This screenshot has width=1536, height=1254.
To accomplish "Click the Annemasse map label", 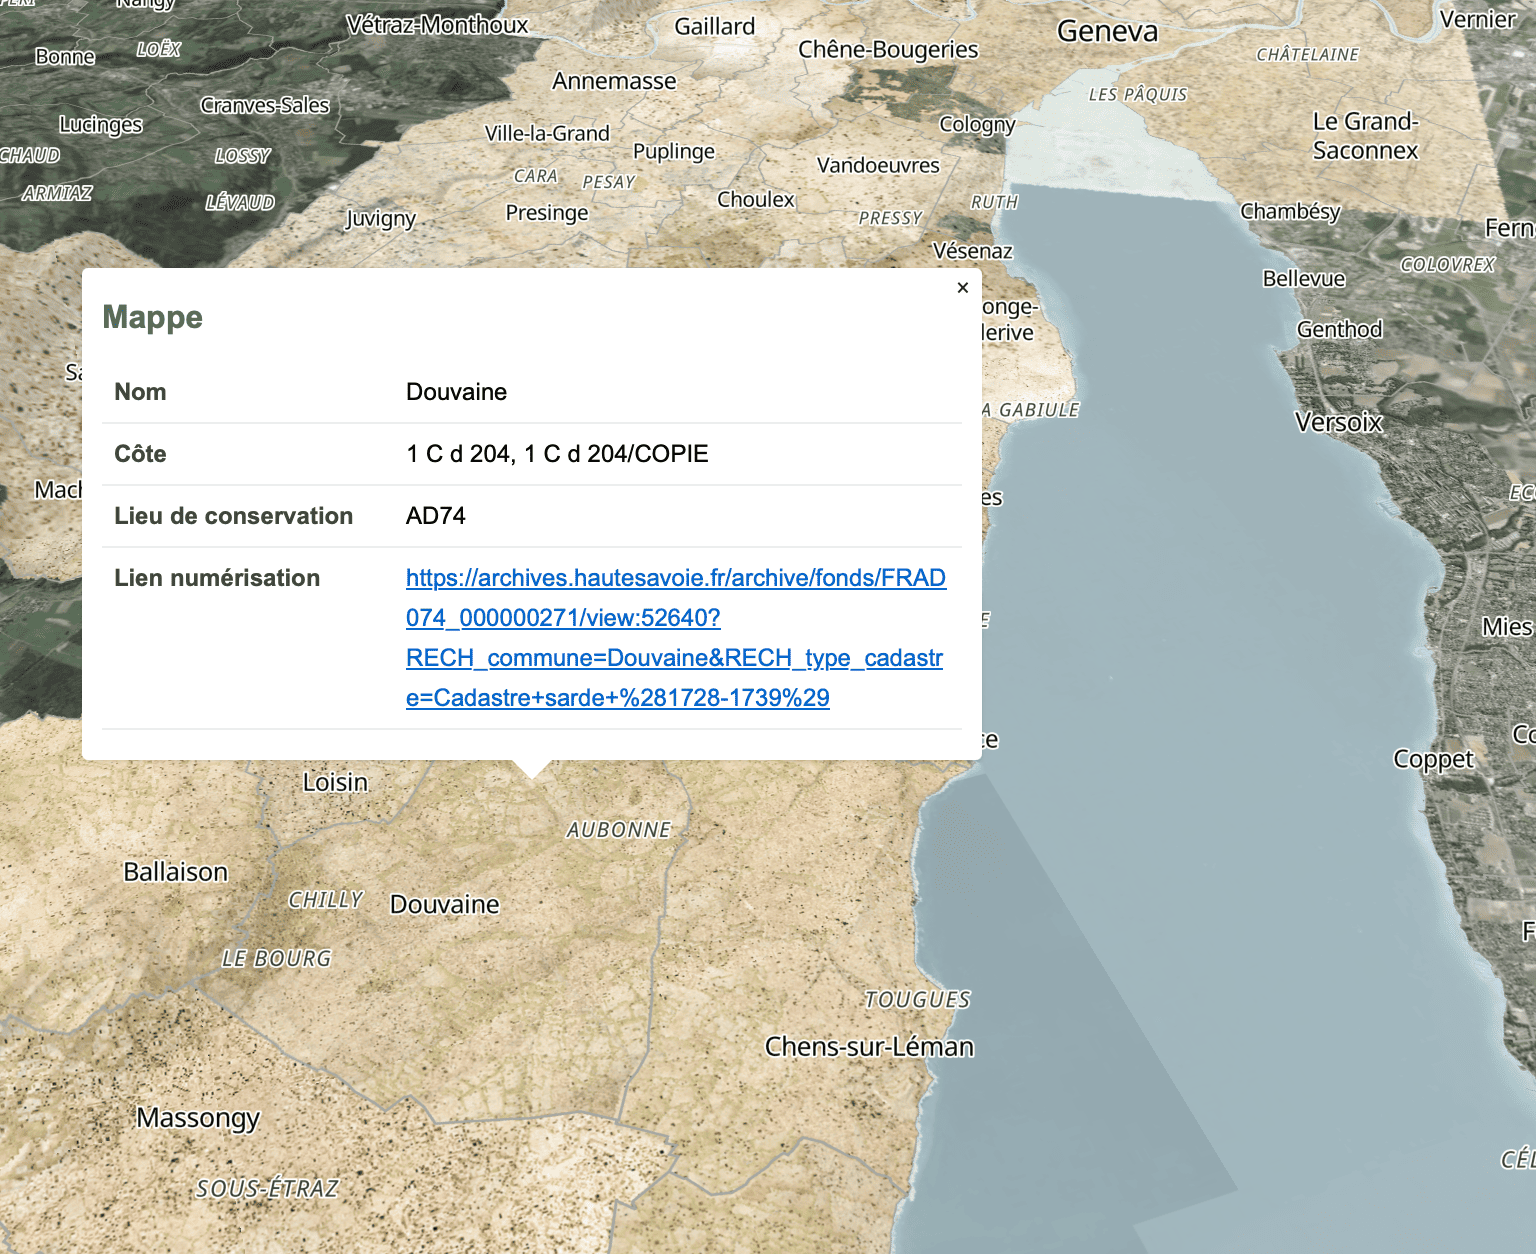I will [614, 81].
